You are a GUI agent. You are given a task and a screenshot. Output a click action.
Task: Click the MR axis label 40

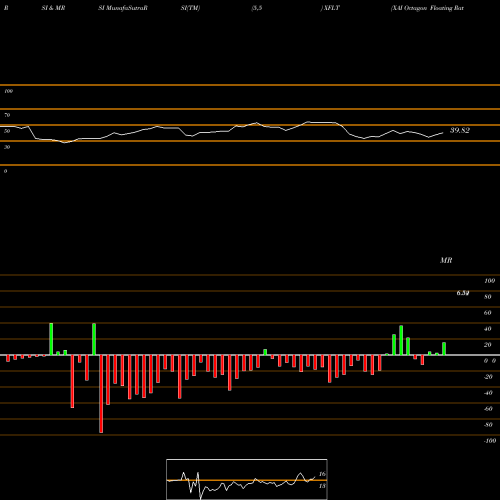point(487,329)
